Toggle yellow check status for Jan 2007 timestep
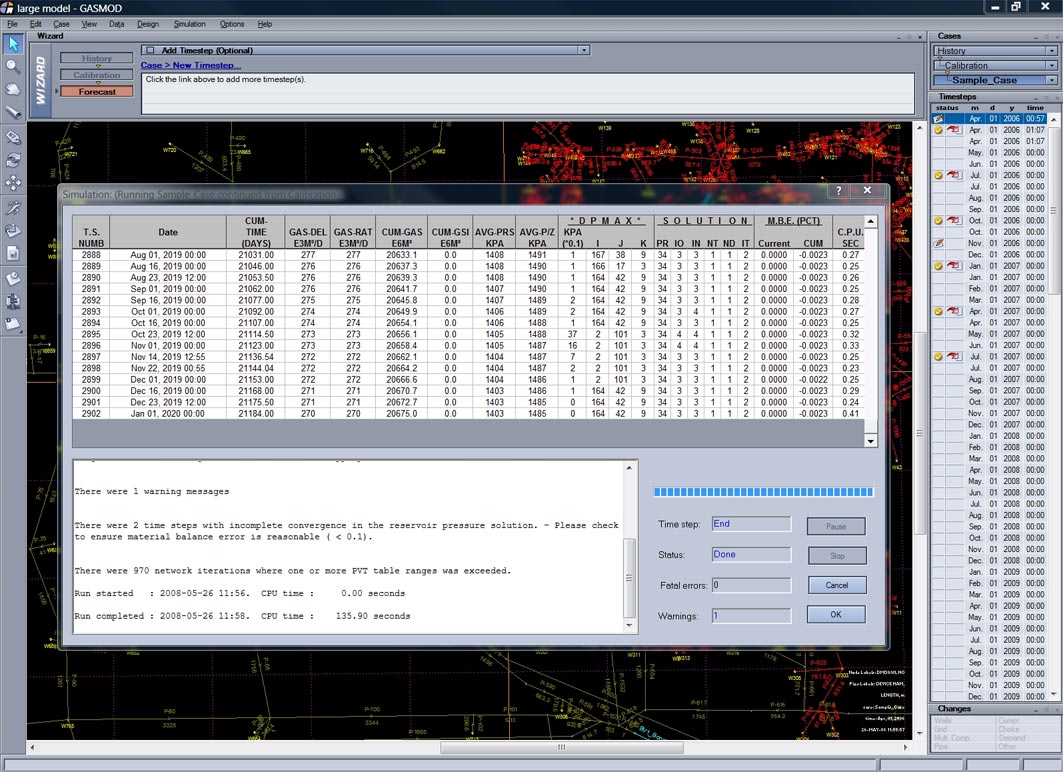 [938, 266]
